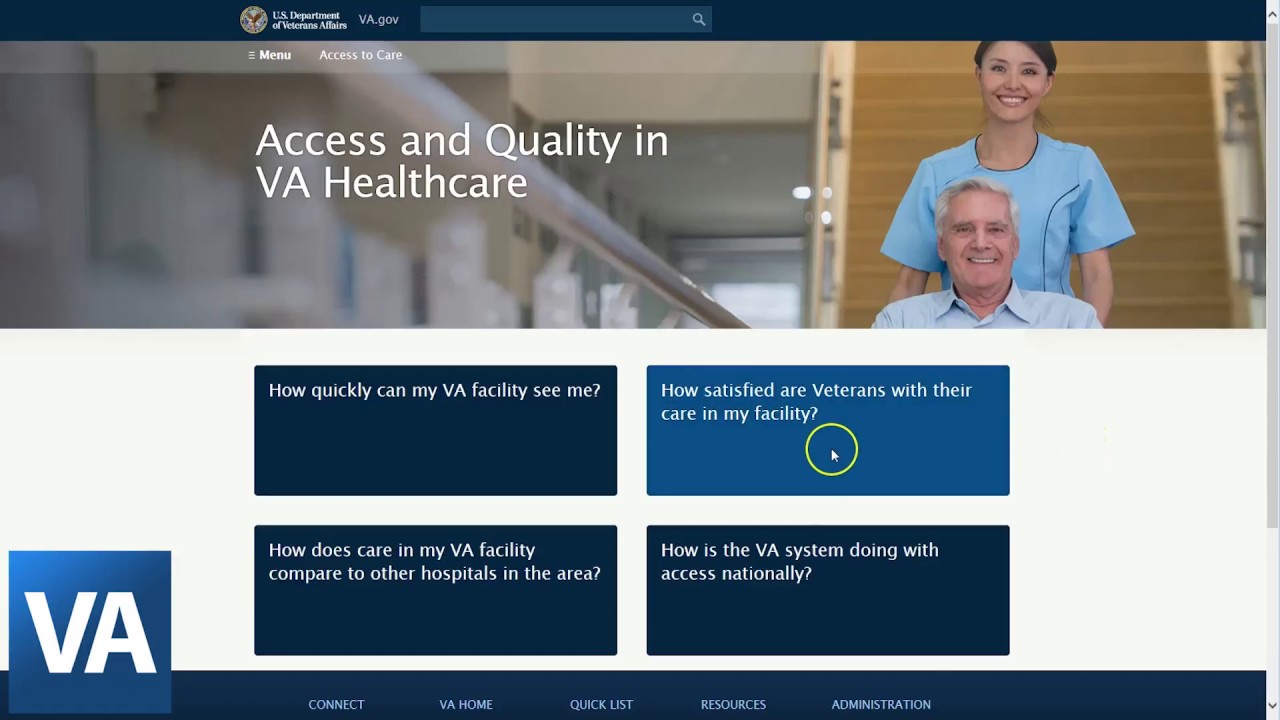The width and height of the screenshot is (1280, 720).
Task: Open 'How does care in my VA facility compare' tile
Action: 435,590
